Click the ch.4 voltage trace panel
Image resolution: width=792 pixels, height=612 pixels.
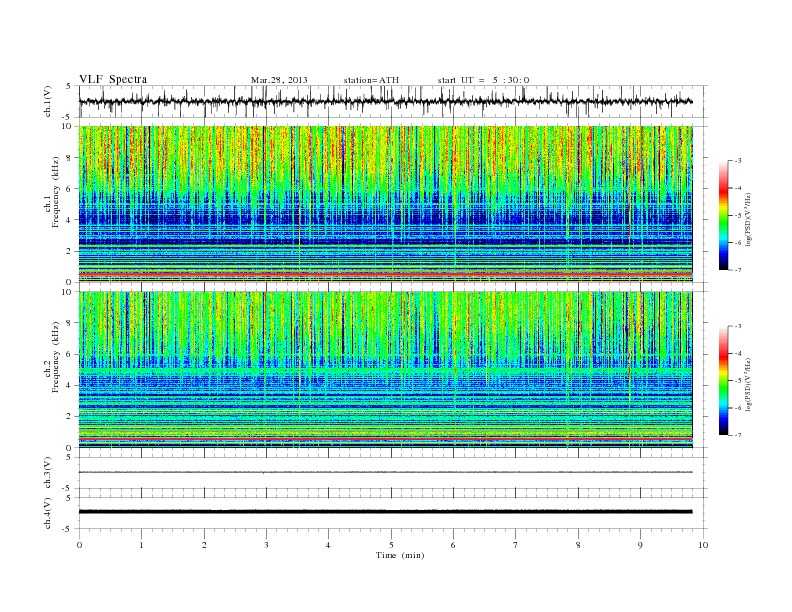pos(393,513)
